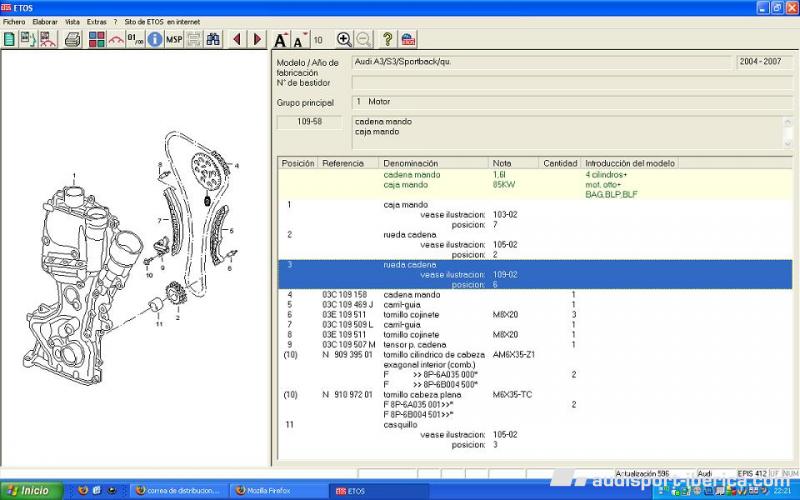Image resolution: width=800 pixels, height=500 pixels.
Task: Click the Introducción del modelo column header
Action: tap(630, 163)
